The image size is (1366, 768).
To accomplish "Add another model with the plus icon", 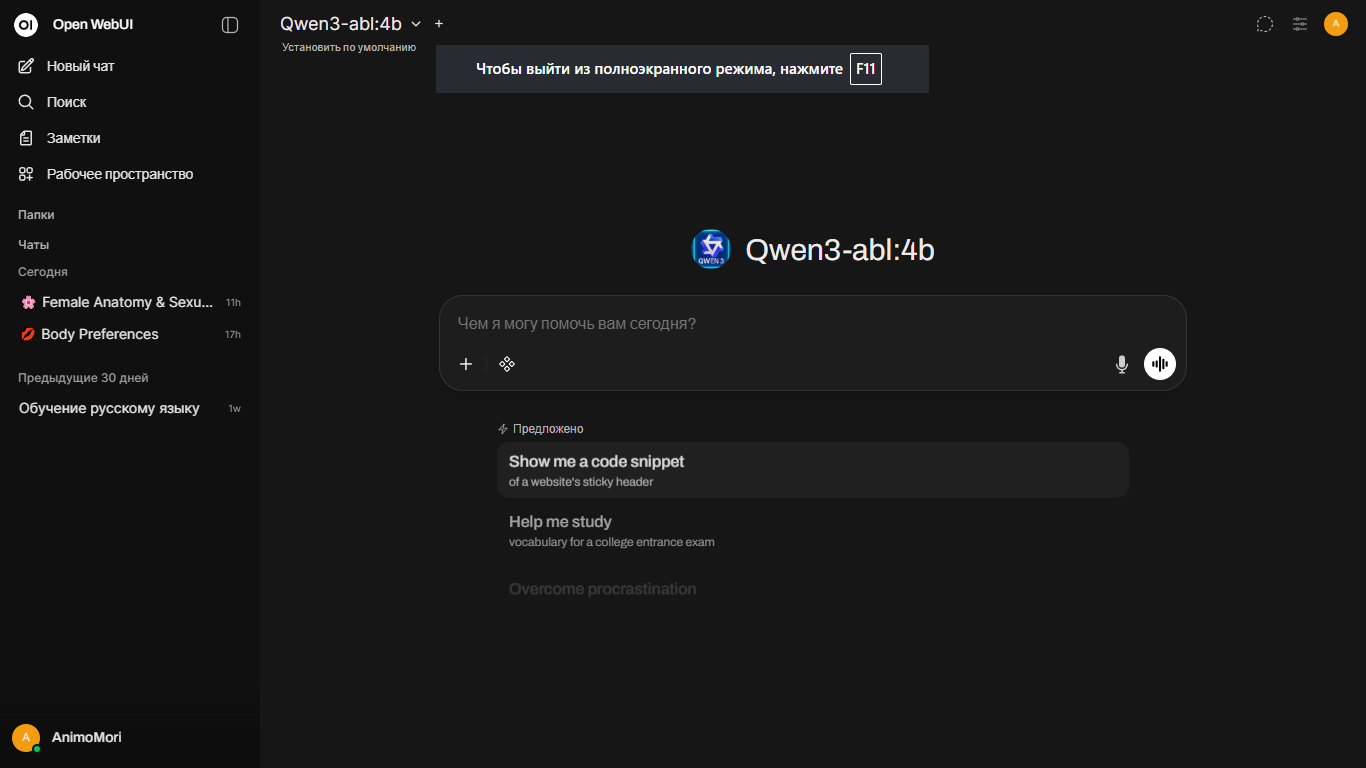I will 439,24.
